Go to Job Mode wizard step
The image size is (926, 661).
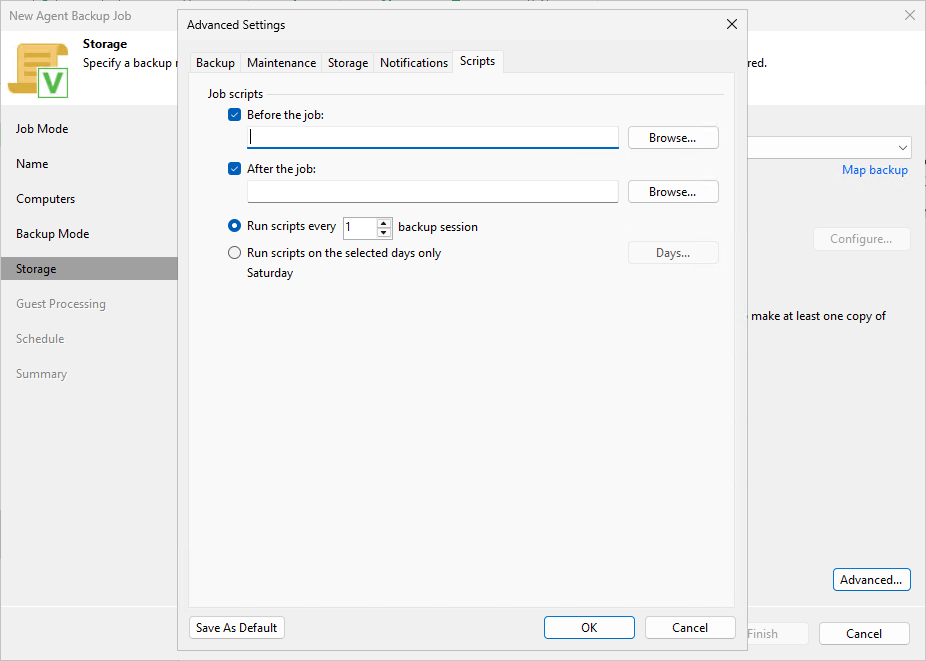point(42,129)
